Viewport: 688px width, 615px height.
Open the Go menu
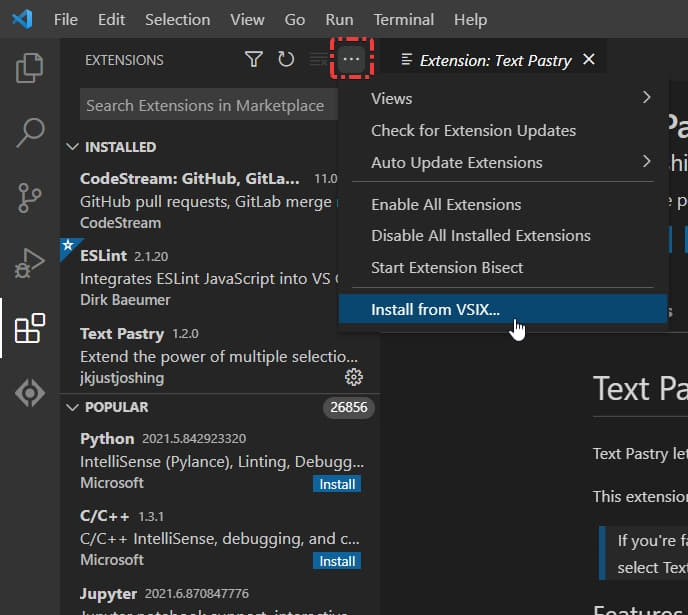click(295, 20)
